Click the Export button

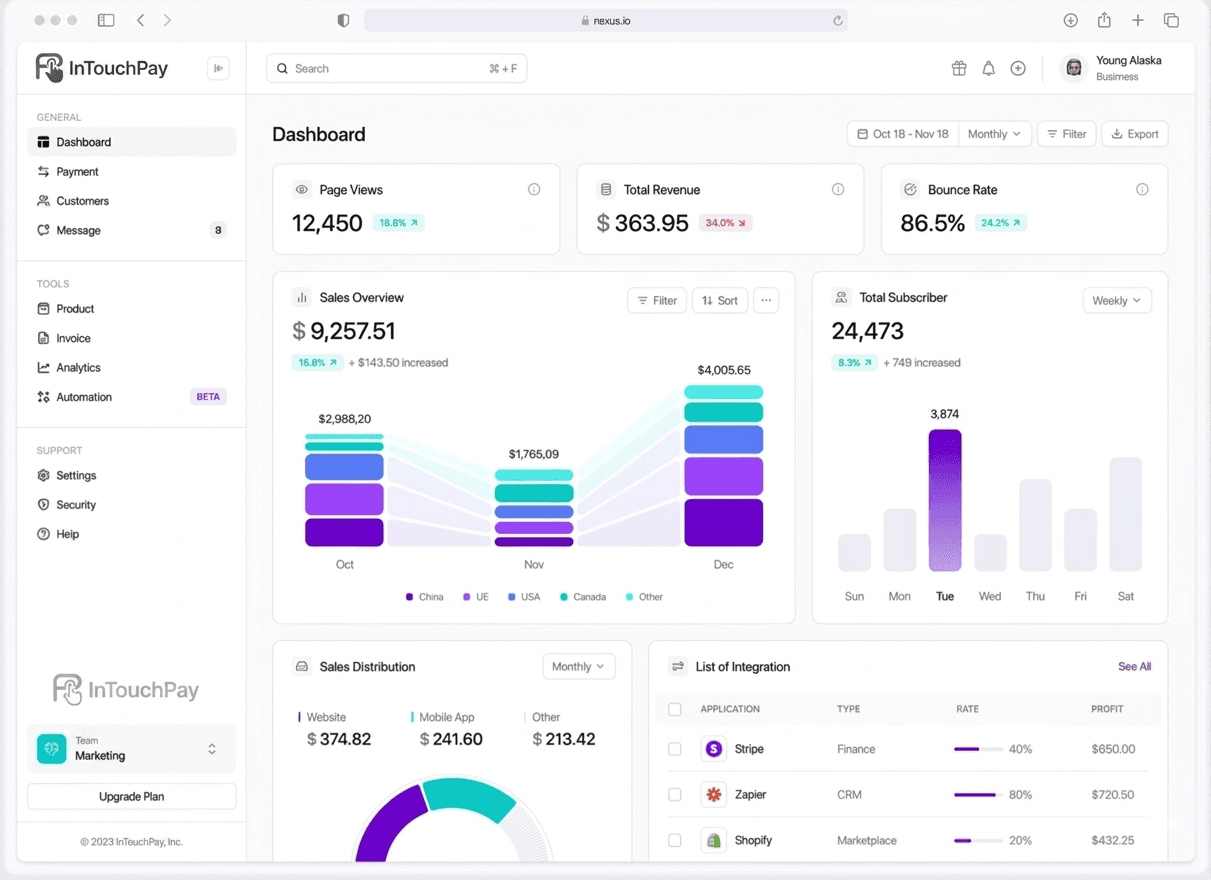click(x=1135, y=134)
